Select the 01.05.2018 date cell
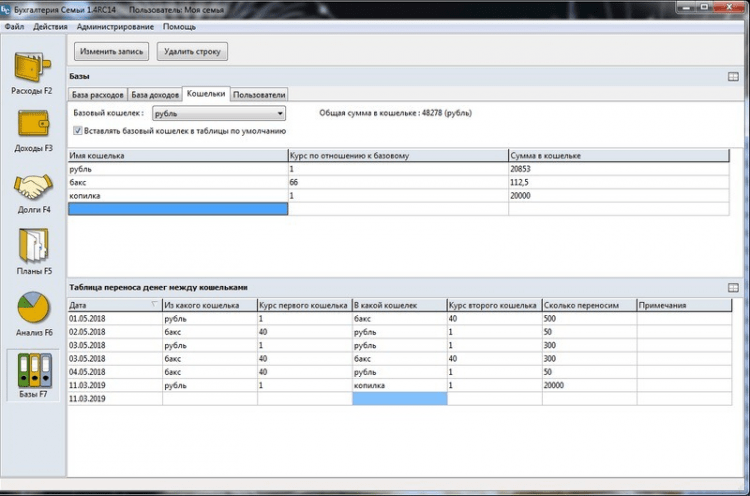This screenshot has height=496, width=750. tap(115, 319)
